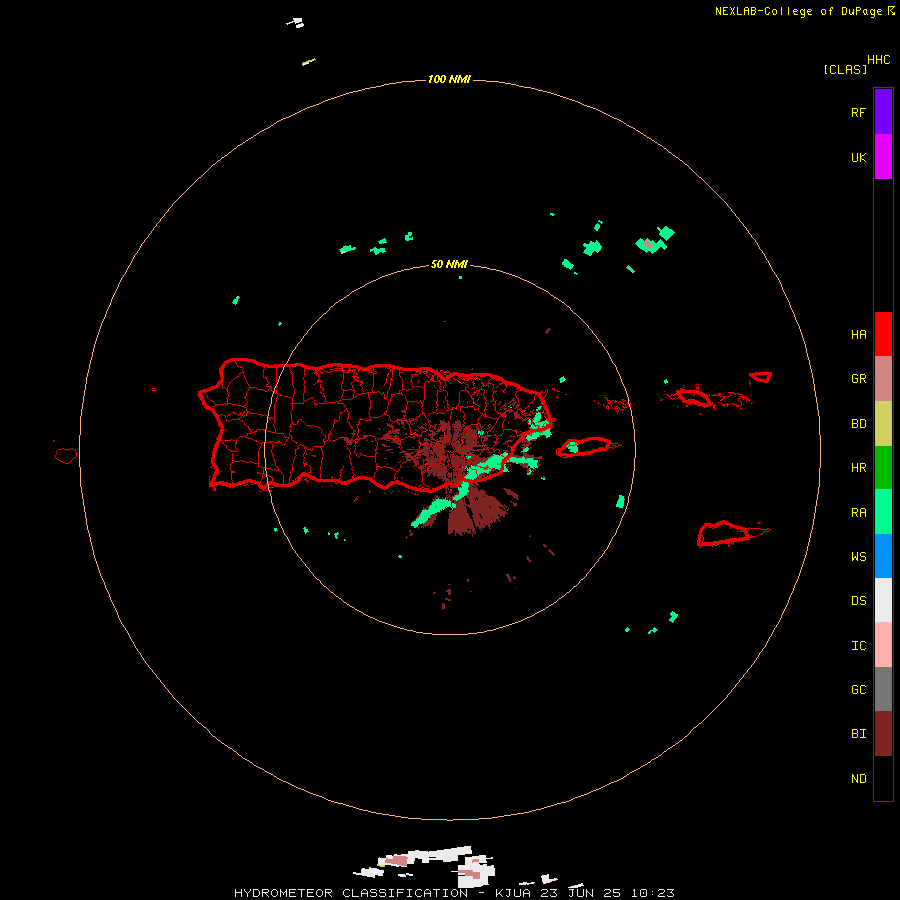Screen dimensions: 900x900
Task: Click the [CLAS] legend header
Action: [x=845, y=69]
